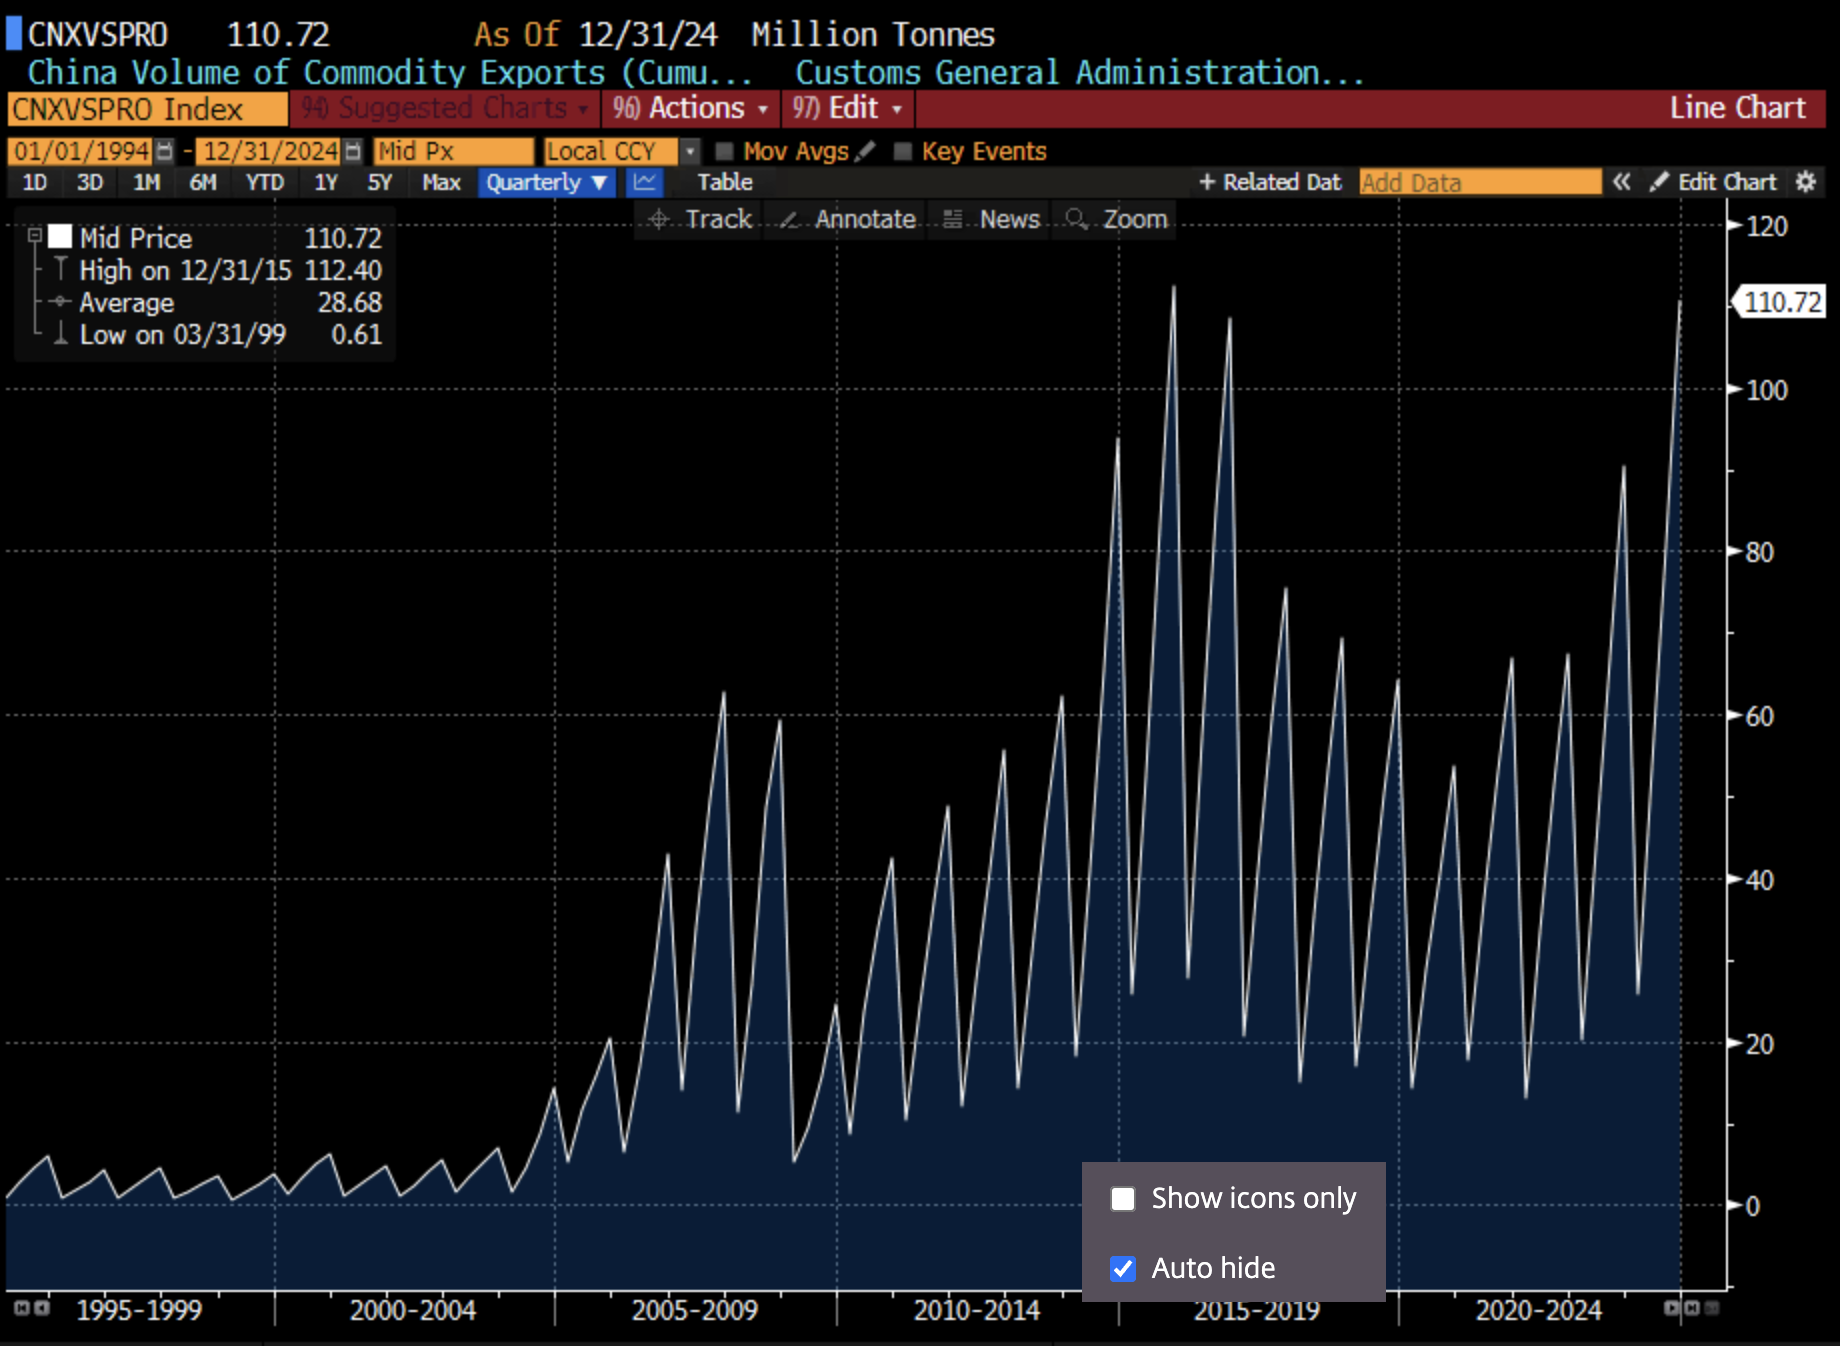Click High on 12/31/15 legend row
The height and width of the screenshot is (1346, 1840).
pyautogui.click(x=231, y=270)
